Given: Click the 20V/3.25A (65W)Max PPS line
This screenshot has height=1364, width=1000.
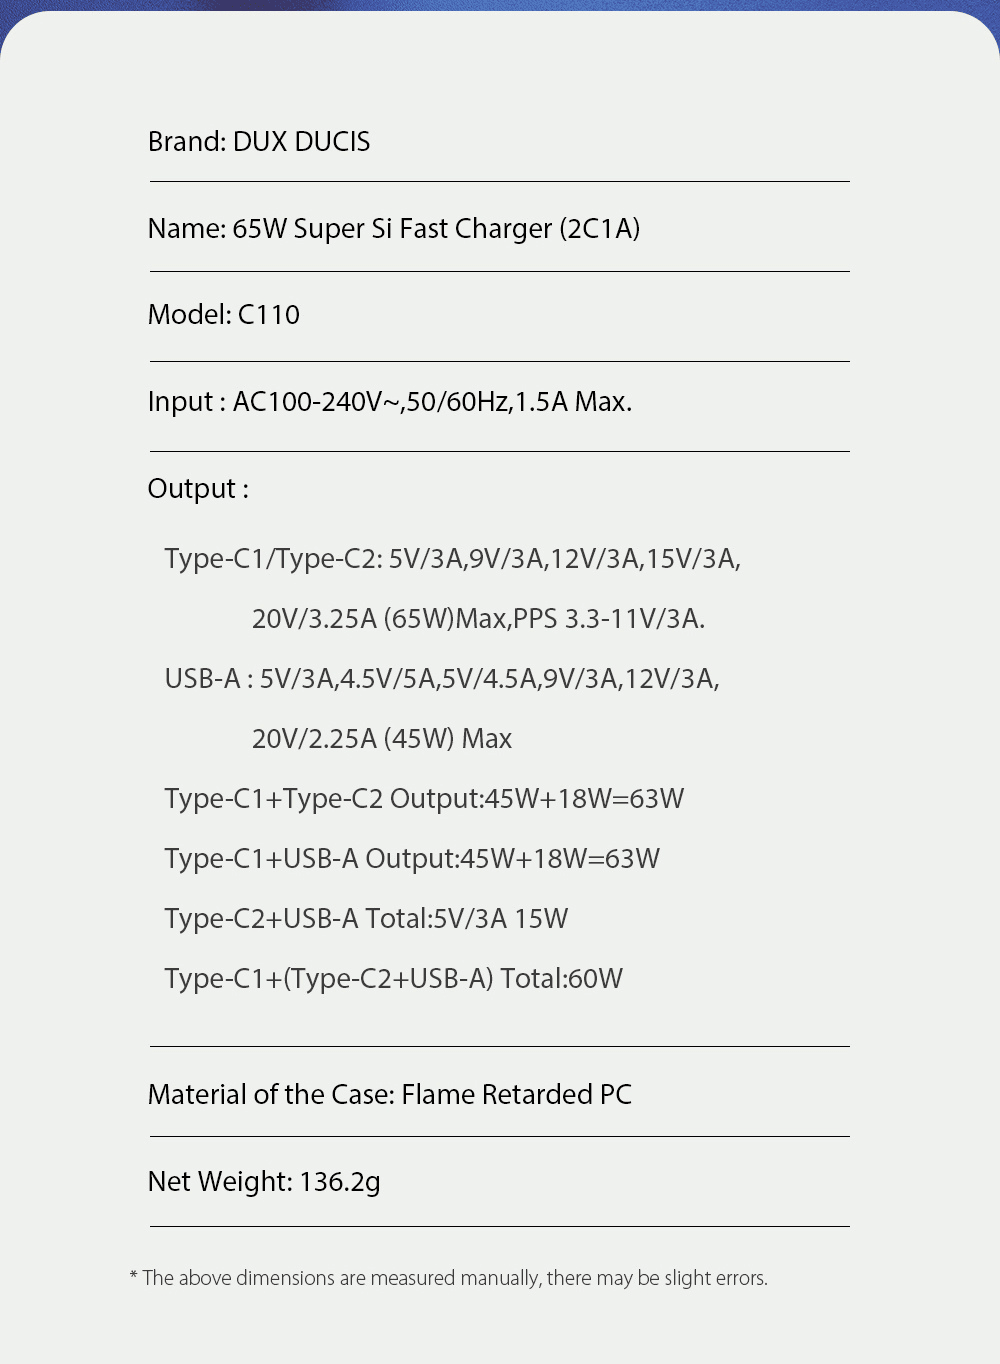Looking at the screenshot, I should pyautogui.click(x=478, y=619).
